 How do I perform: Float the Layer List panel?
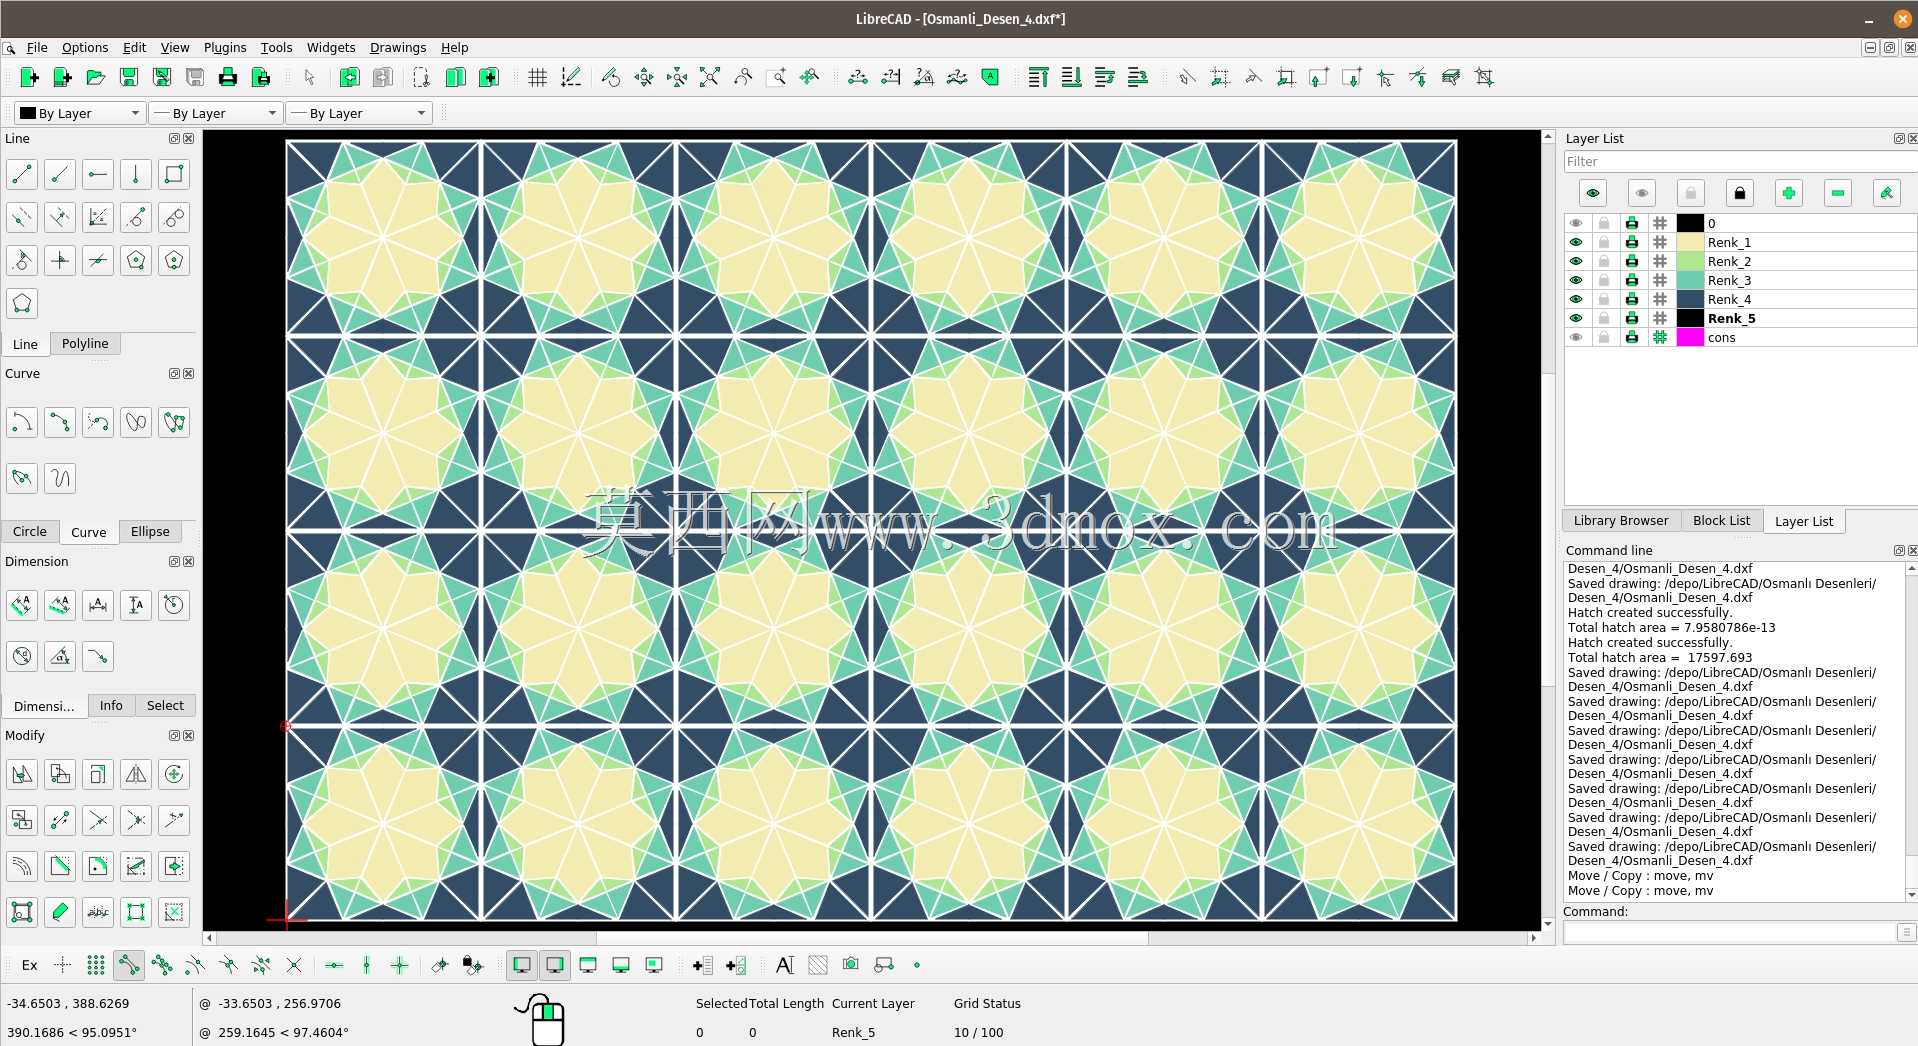(x=1899, y=139)
